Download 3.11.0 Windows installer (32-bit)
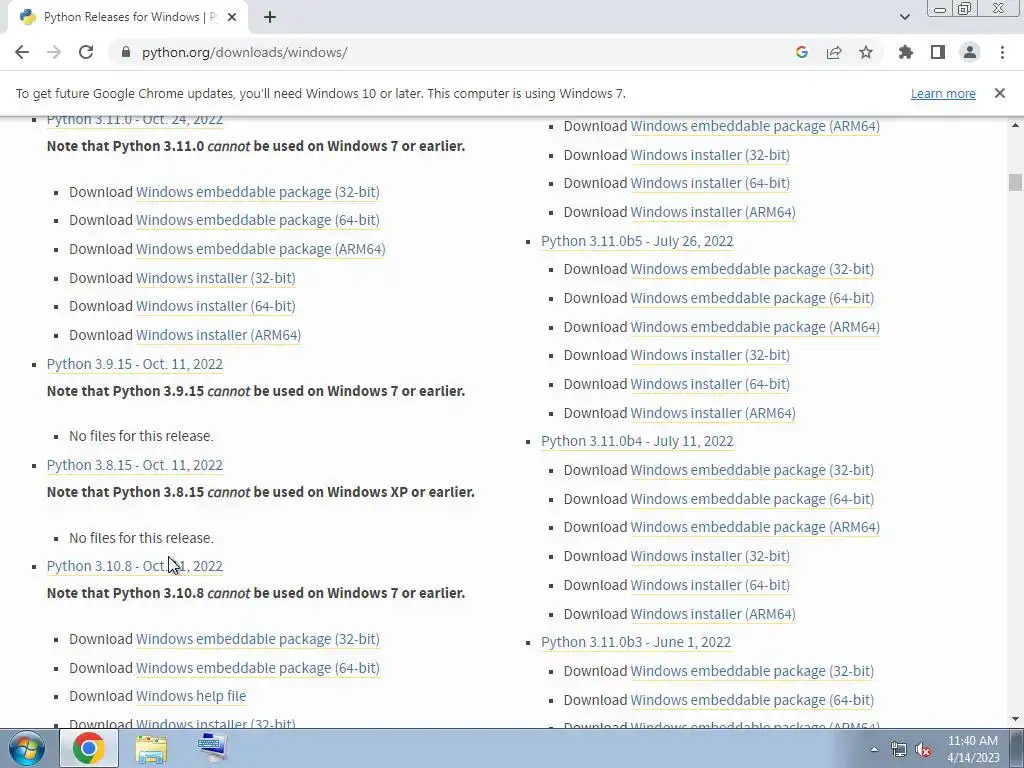1024x768 pixels. [216, 278]
